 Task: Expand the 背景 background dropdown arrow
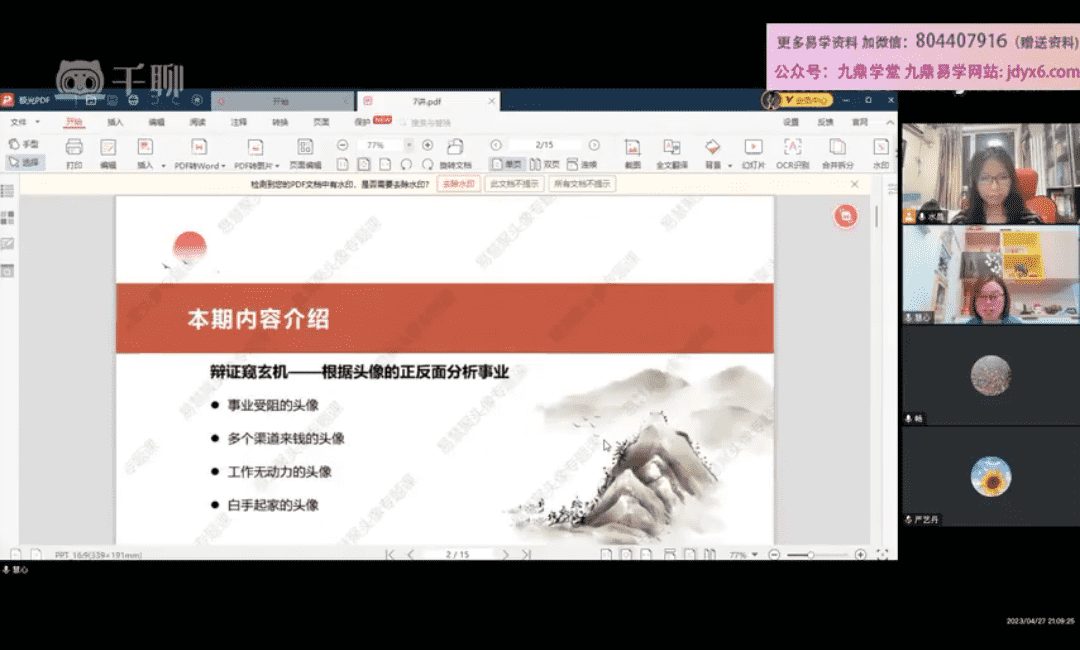[x=730, y=166]
